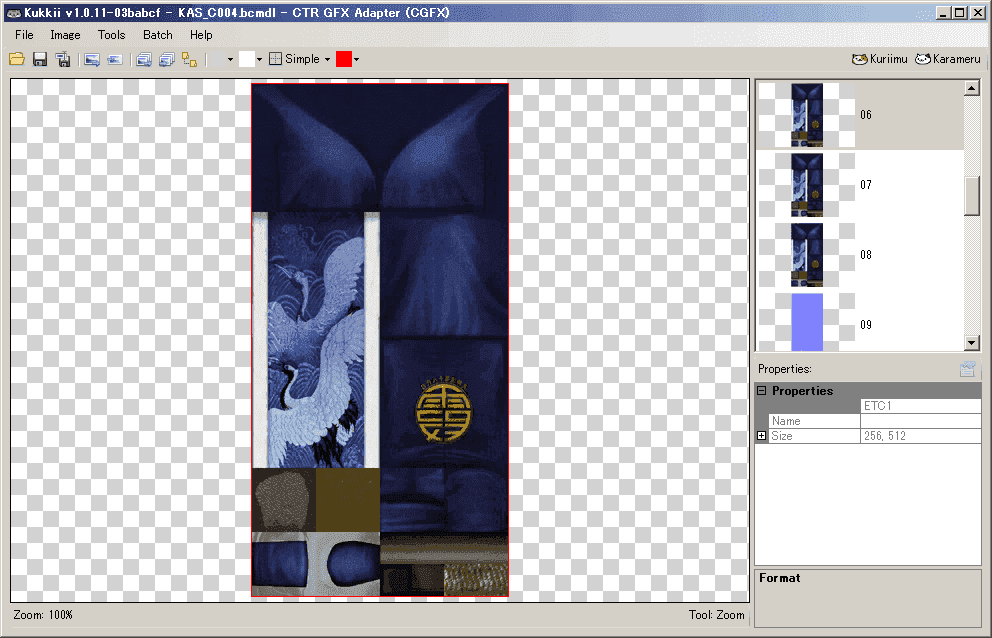Click the white grid color swatch

(247, 59)
